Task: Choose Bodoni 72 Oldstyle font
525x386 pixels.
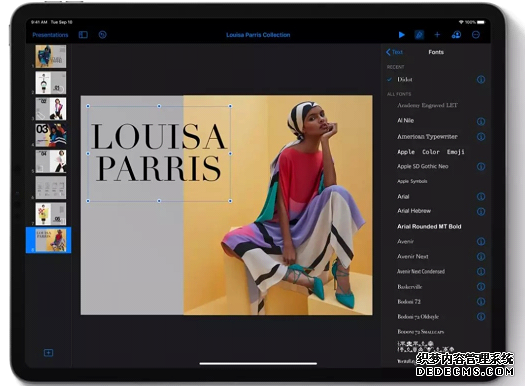Action: 418,317
